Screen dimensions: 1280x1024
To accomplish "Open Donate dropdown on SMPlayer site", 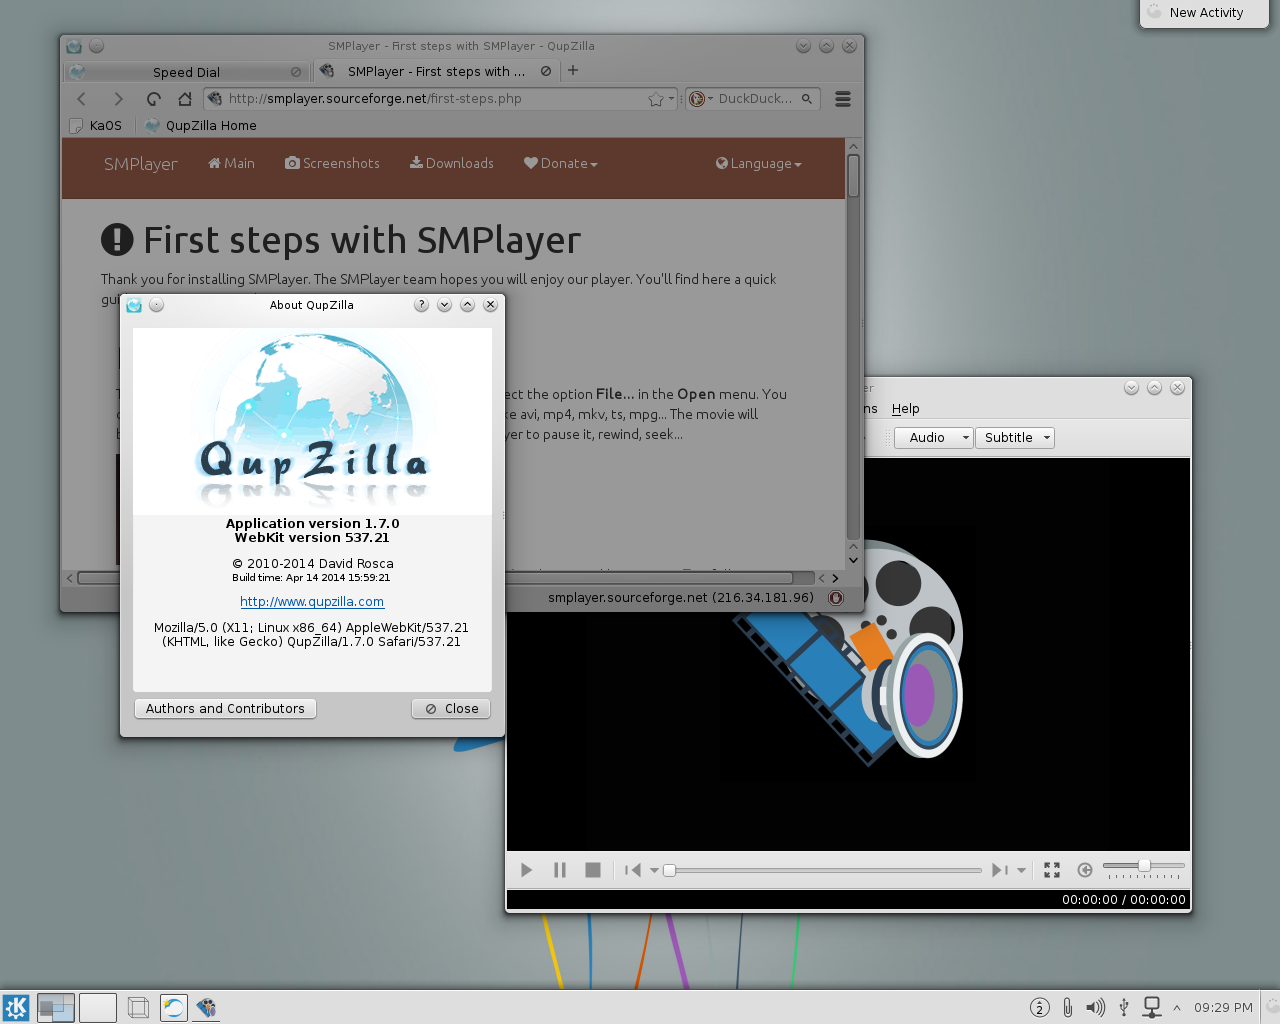I will click(561, 163).
